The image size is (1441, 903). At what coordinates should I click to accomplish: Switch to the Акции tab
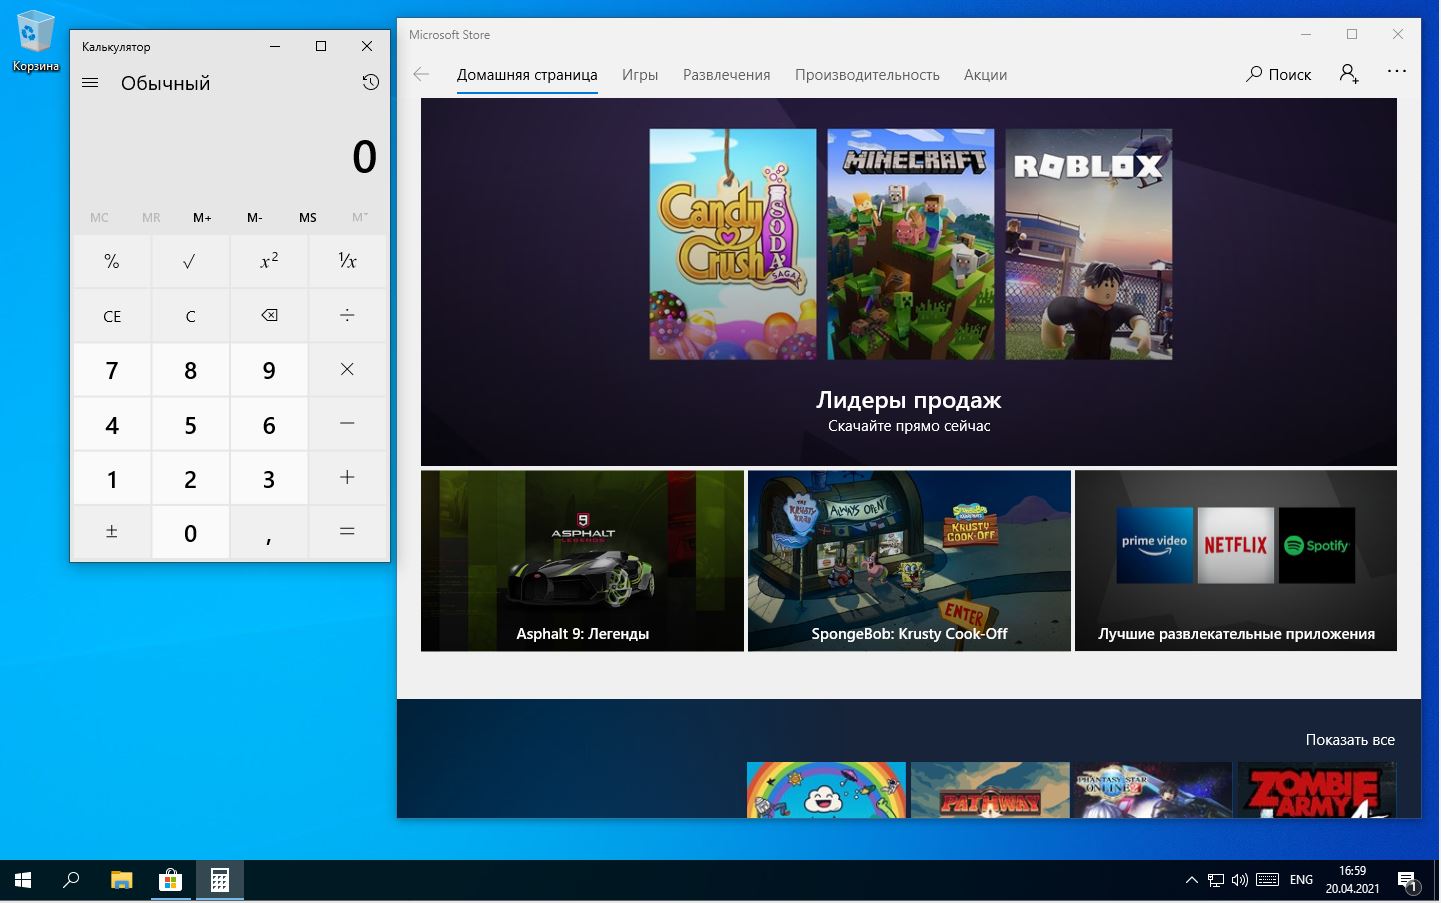tap(985, 74)
